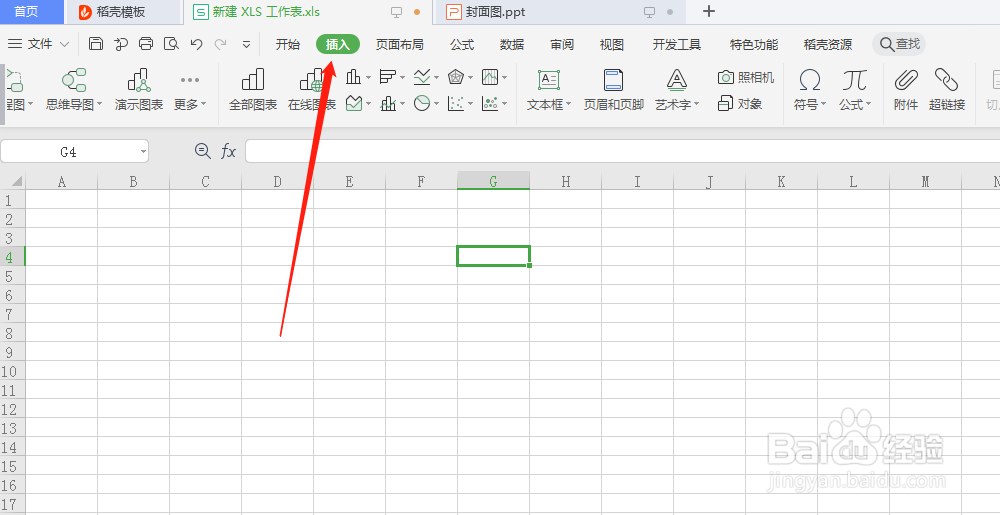
Task: Open 全部图表 all charts gallery
Action: pos(253,89)
